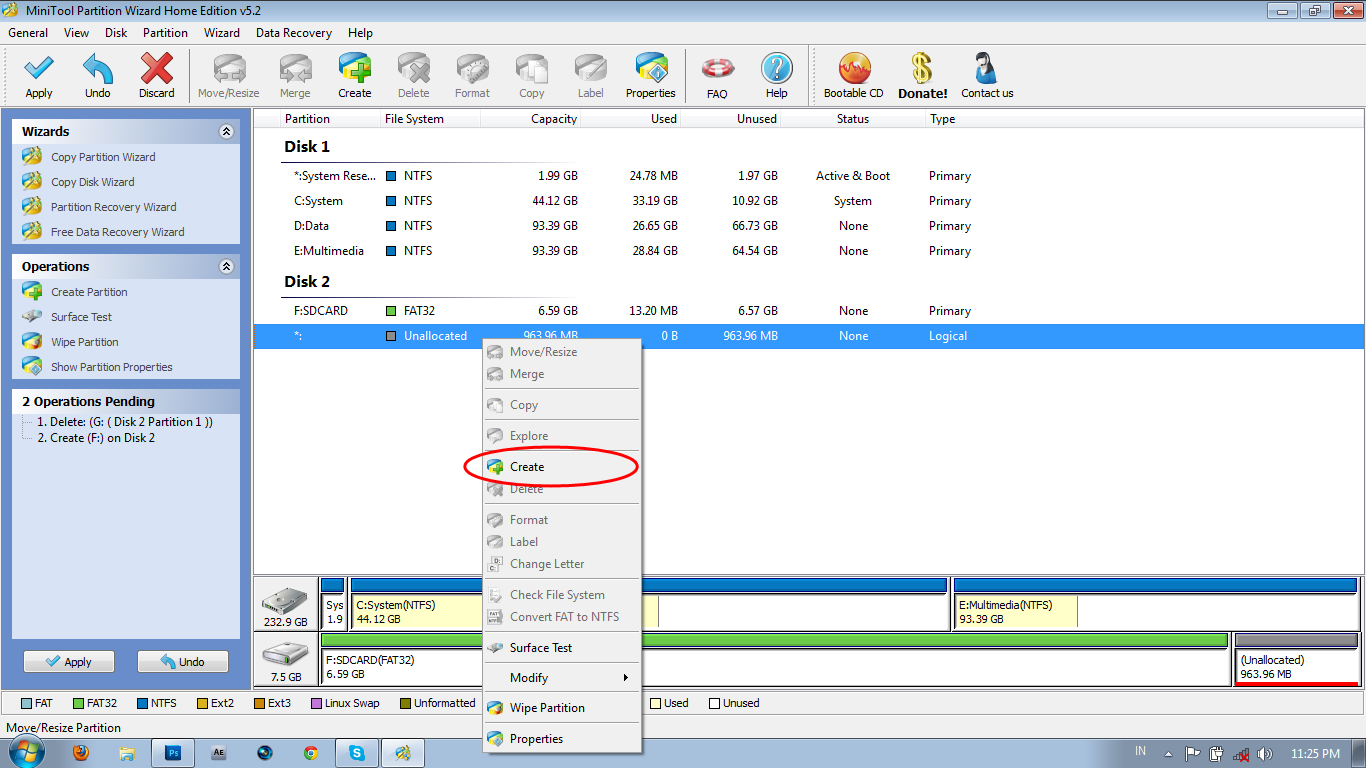Image resolution: width=1366 pixels, height=768 pixels.
Task: Open Help from the toolbar
Action: click(x=777, y=76)
